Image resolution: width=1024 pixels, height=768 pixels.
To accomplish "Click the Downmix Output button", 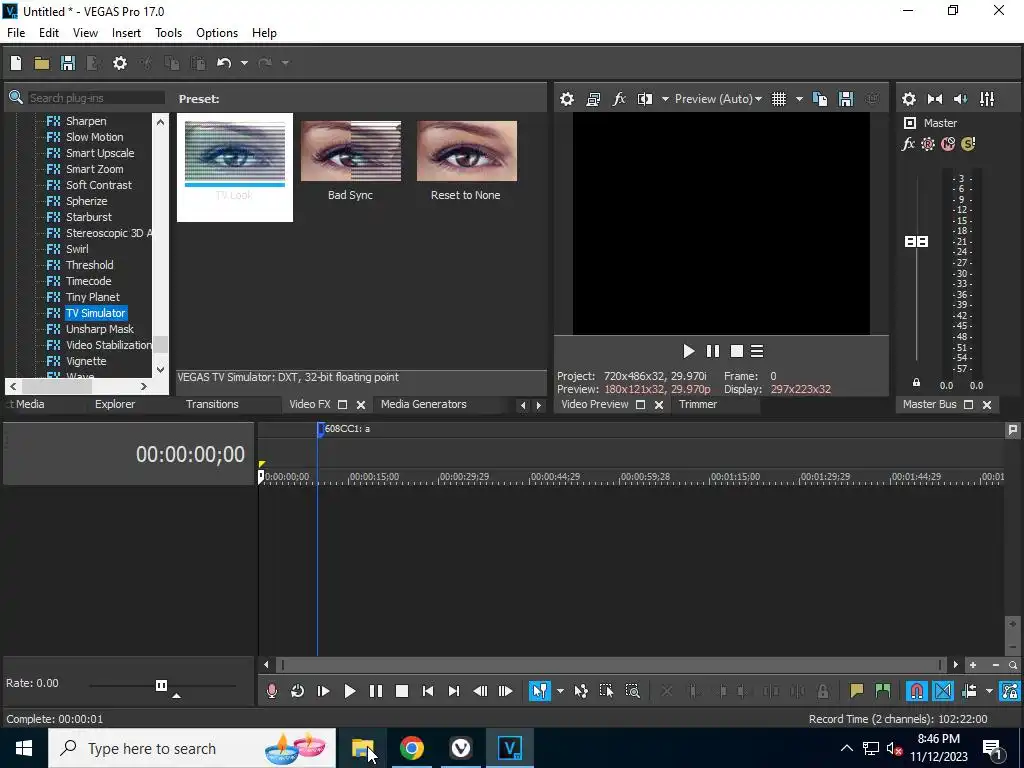I will 935,99.
